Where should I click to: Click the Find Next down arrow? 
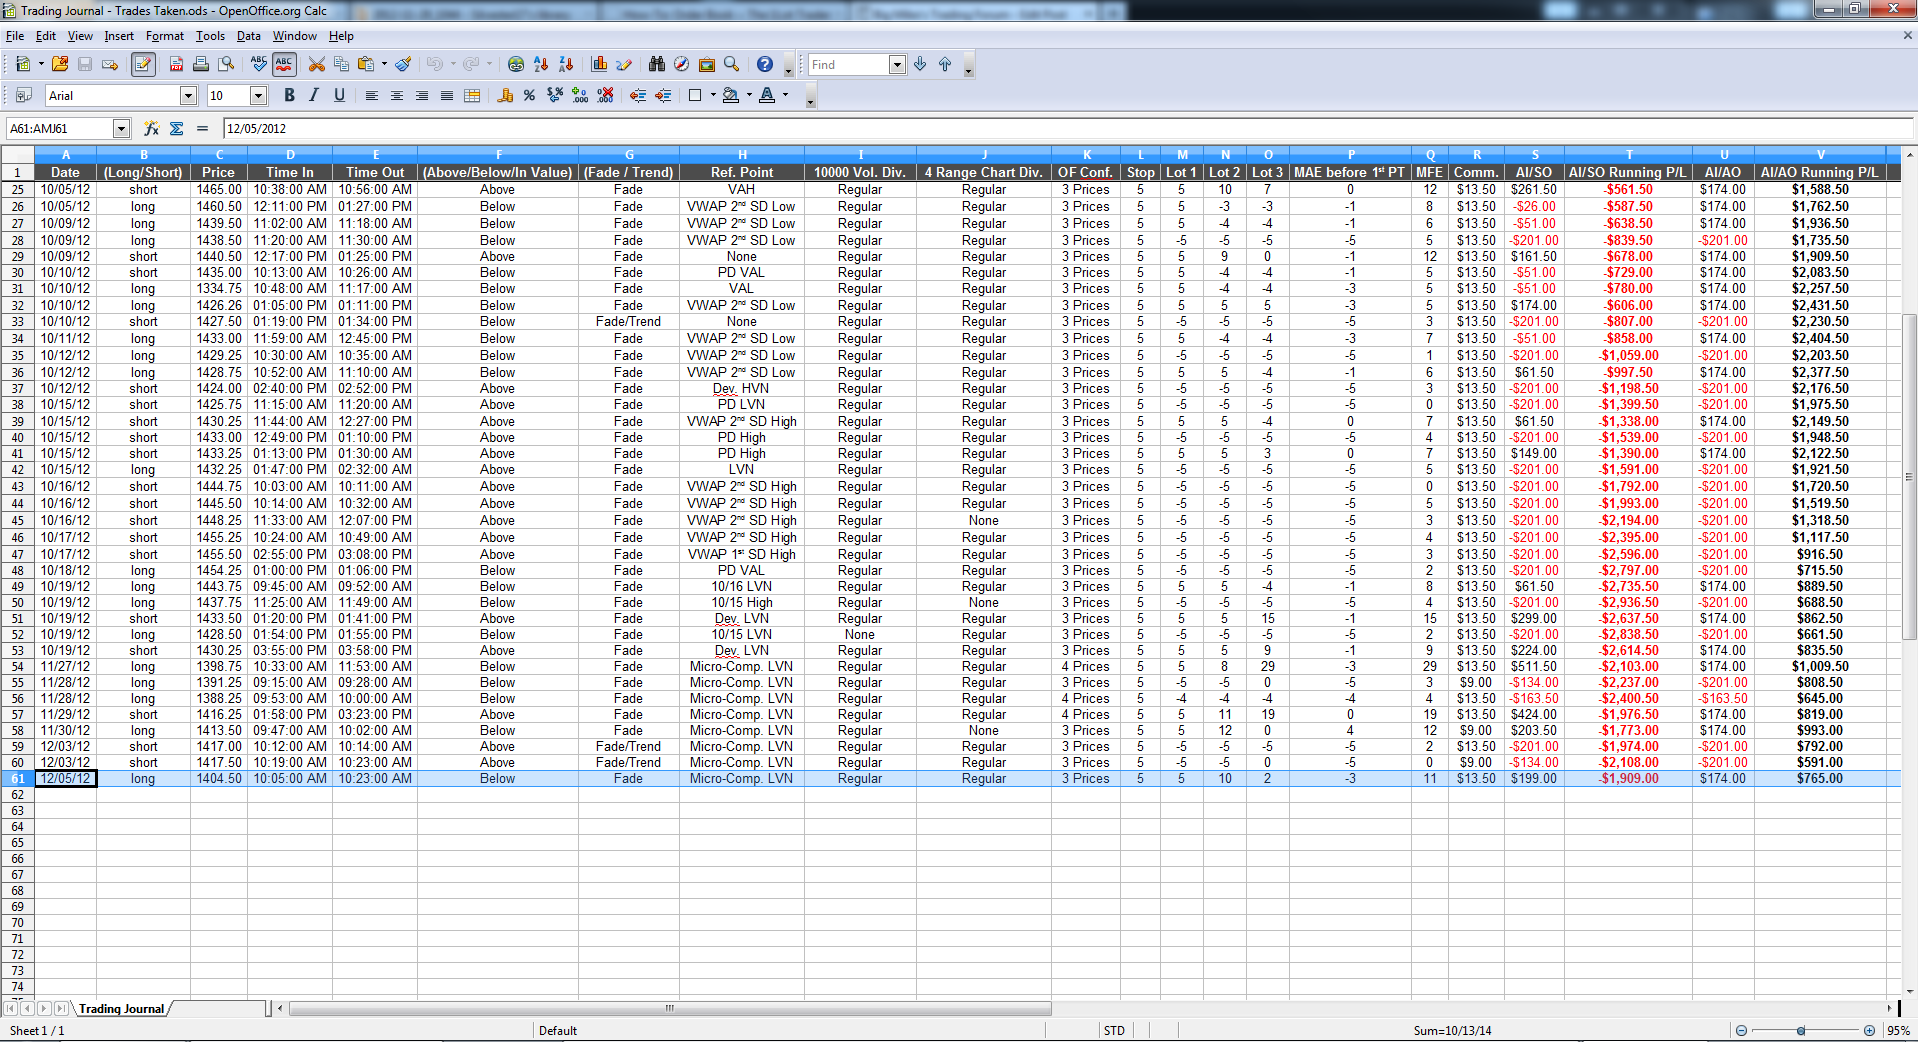click(x=920, y=64)
